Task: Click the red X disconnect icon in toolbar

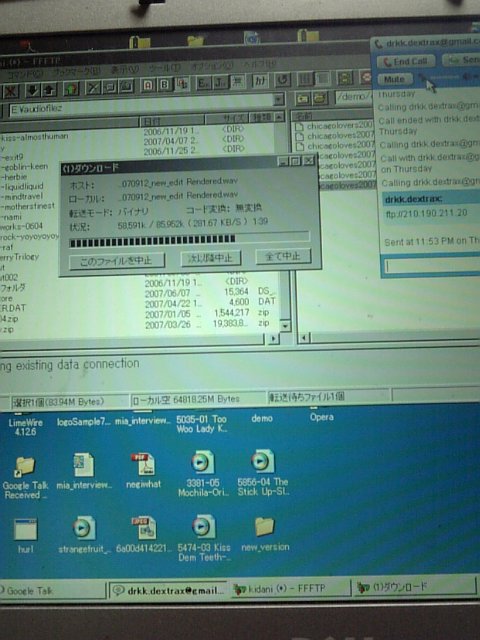Action: point(10,91)
